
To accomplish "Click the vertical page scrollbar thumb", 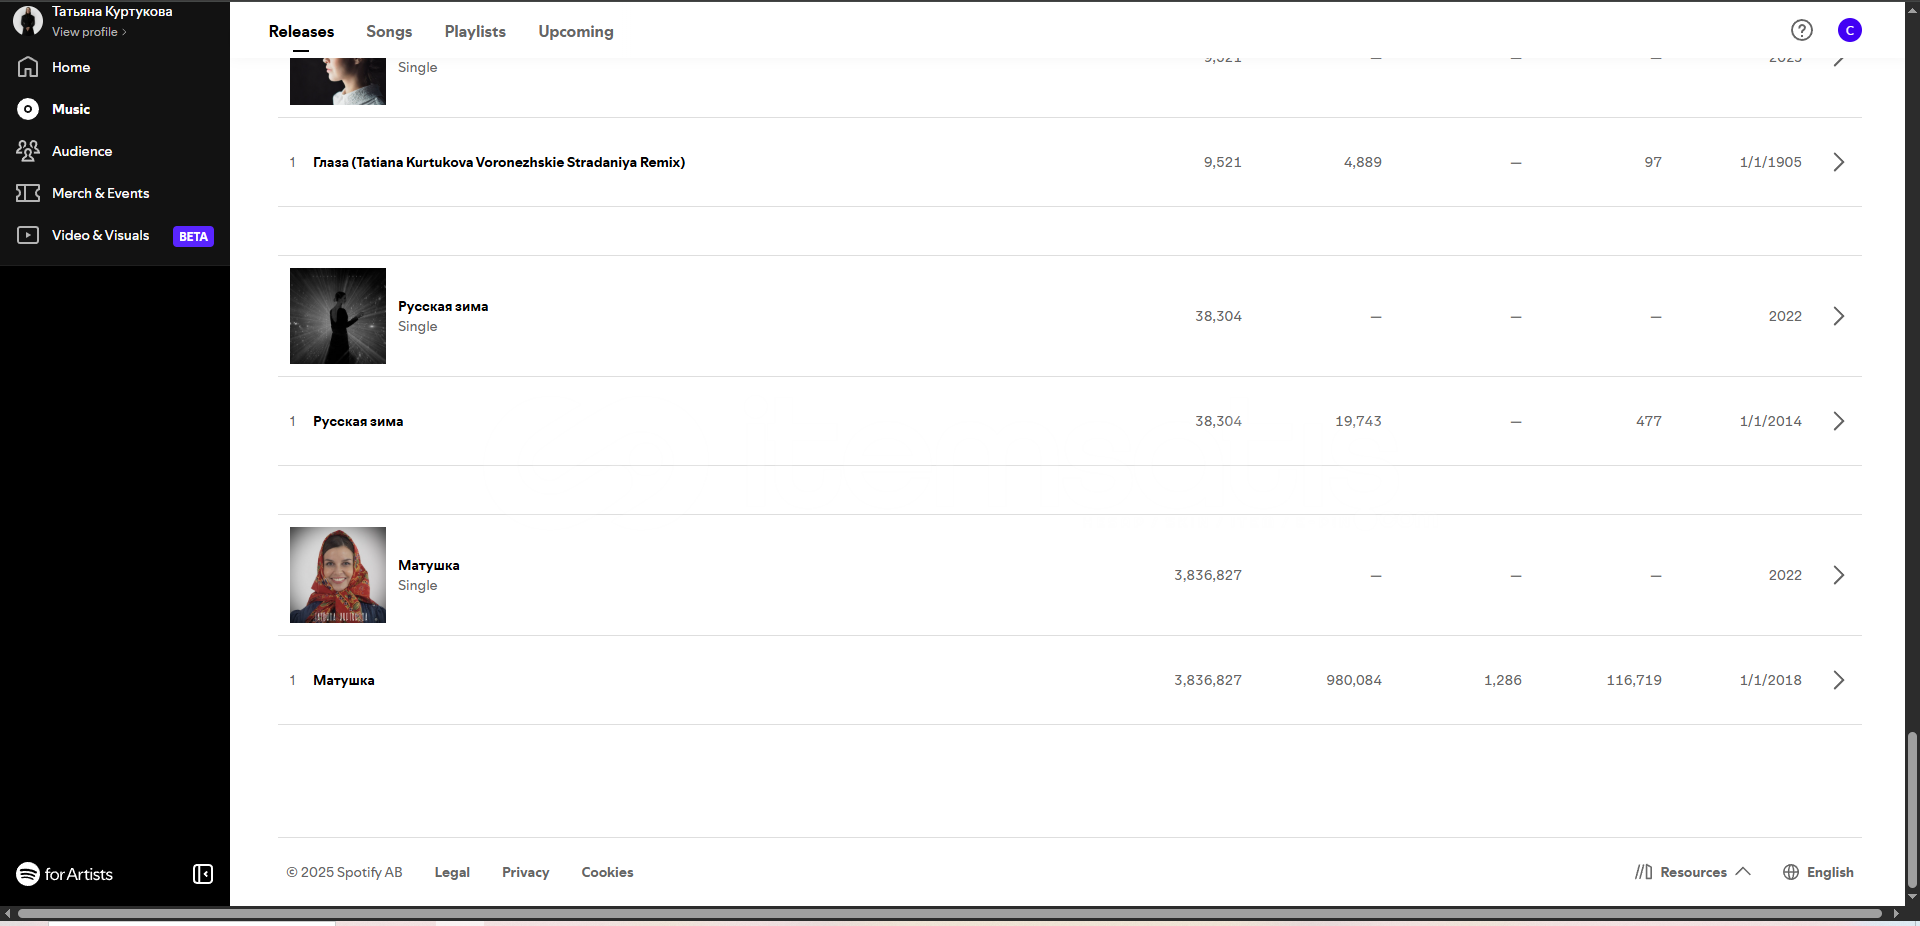I will pyautogui.click(x=1912, y=808).
